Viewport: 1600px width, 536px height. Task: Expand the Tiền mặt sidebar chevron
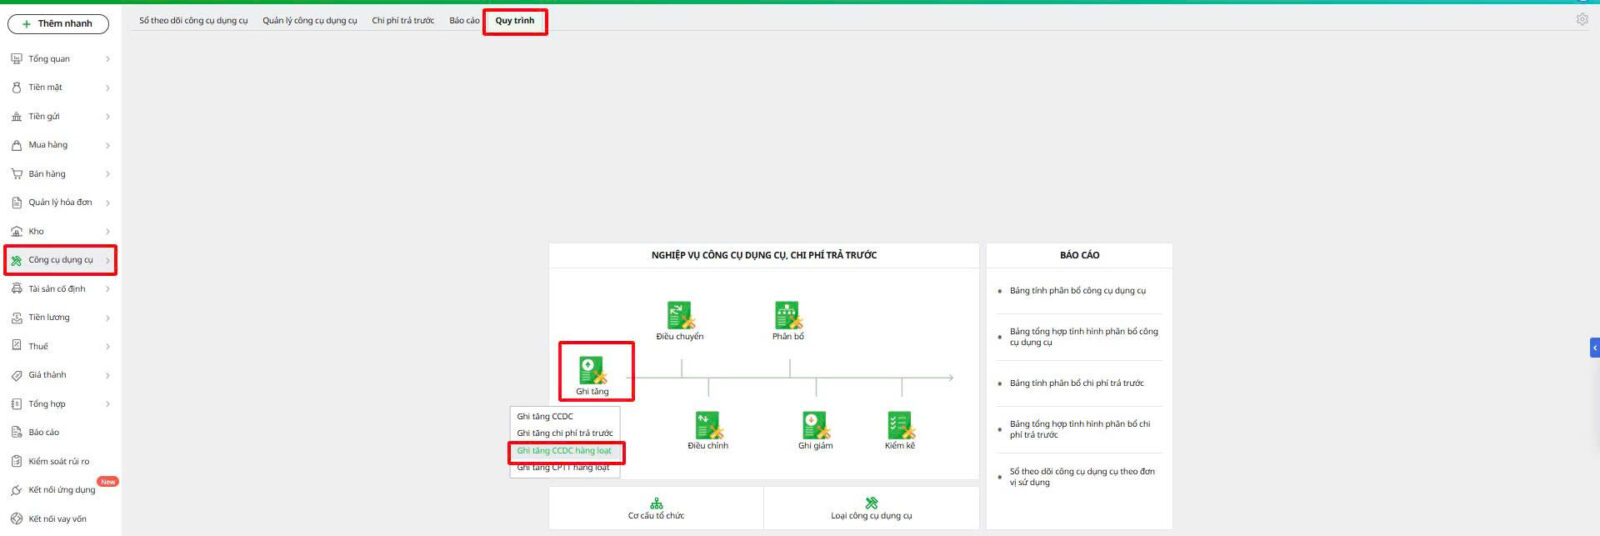(108, 88)
